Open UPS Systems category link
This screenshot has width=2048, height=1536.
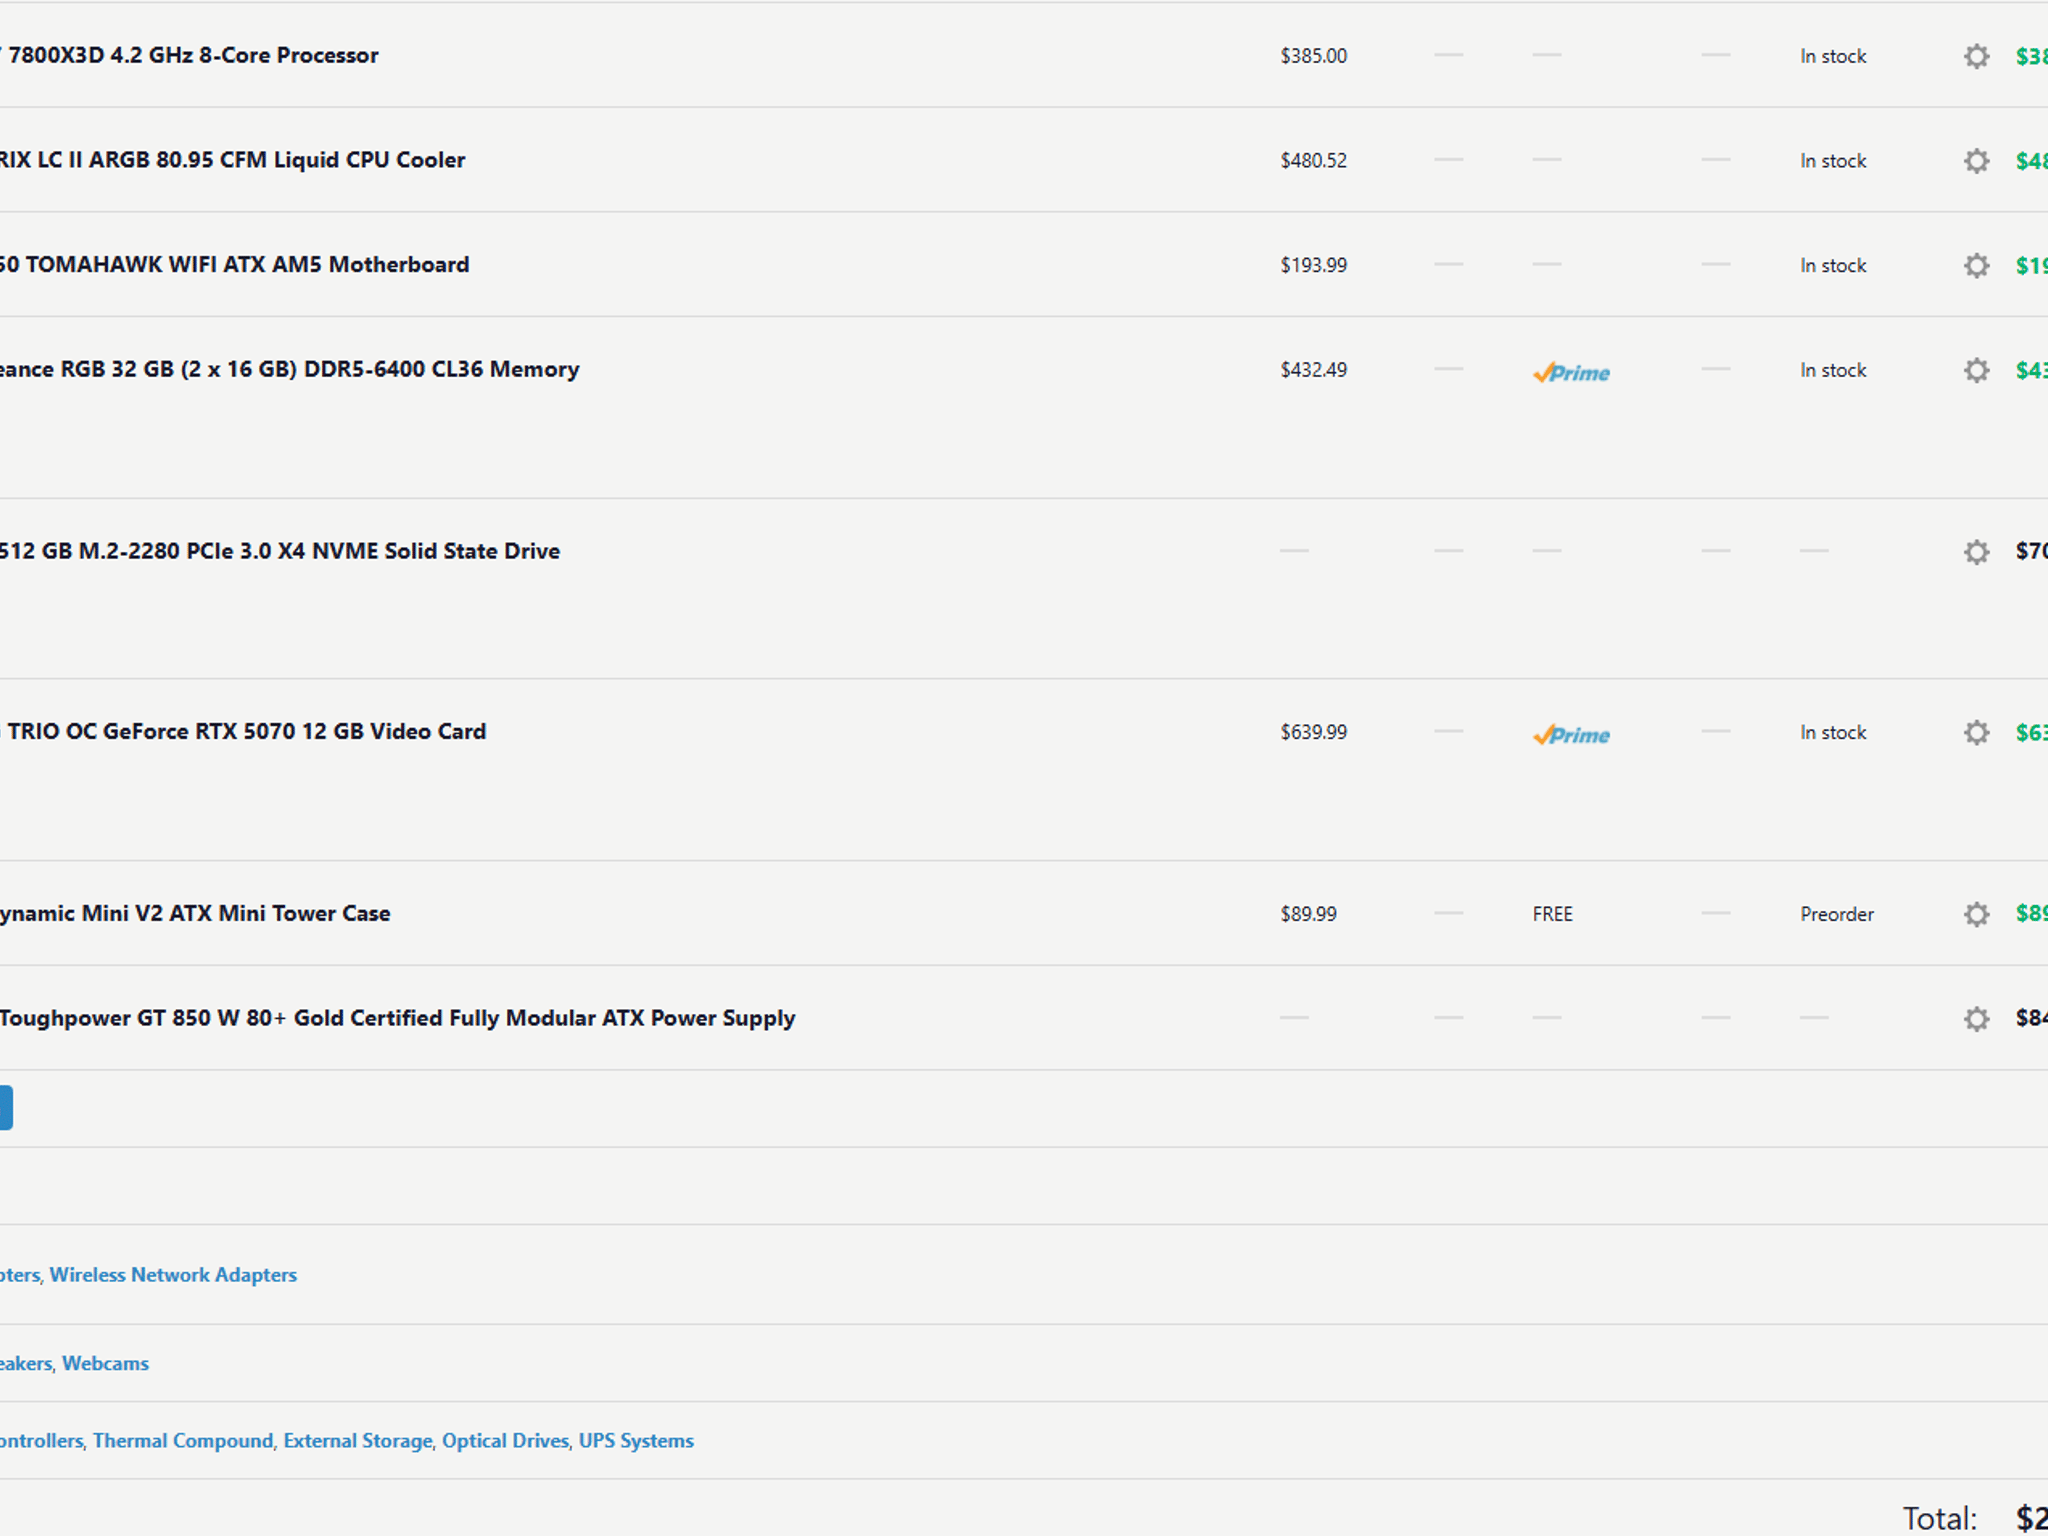[636, 1441]
